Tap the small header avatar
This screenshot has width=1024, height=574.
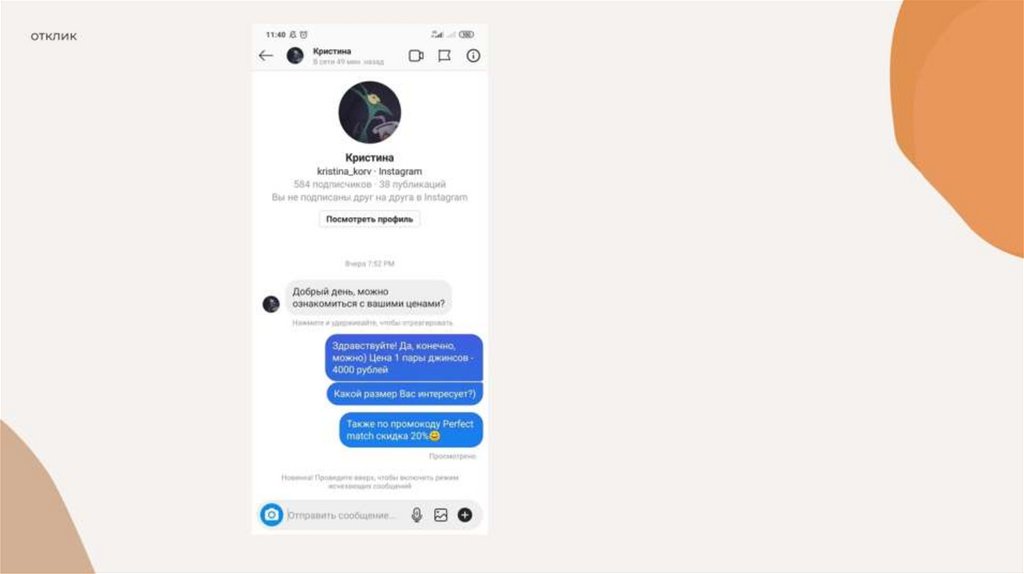pyautogui.click(x=295, y=56)
